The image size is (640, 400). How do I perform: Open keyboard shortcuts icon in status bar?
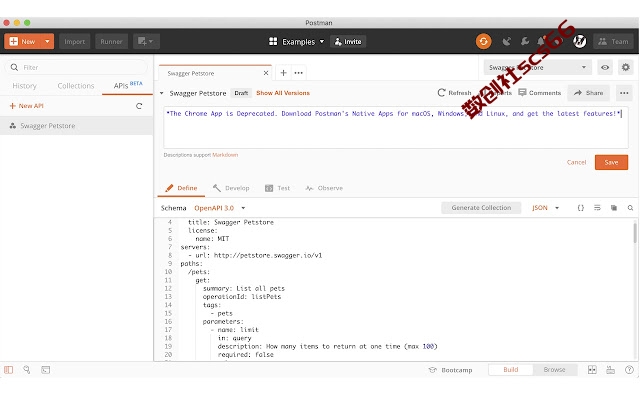click(611, 370)
